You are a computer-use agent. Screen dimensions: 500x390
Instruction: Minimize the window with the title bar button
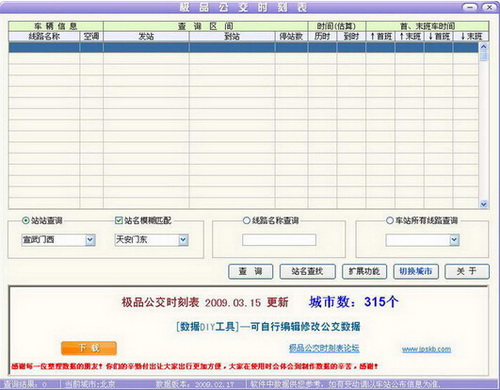(x=470, y=7)
